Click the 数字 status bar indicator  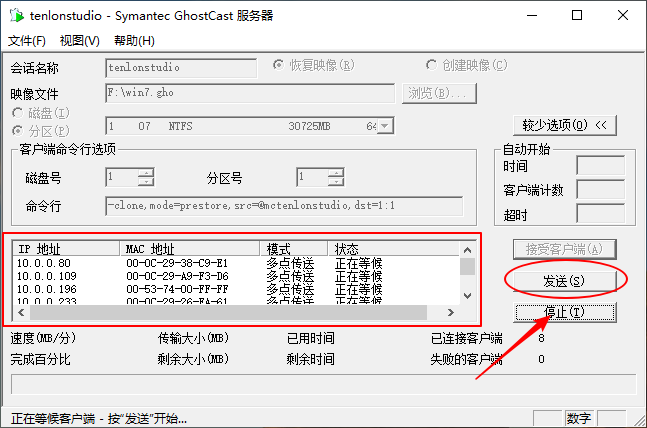coord(579,419)
